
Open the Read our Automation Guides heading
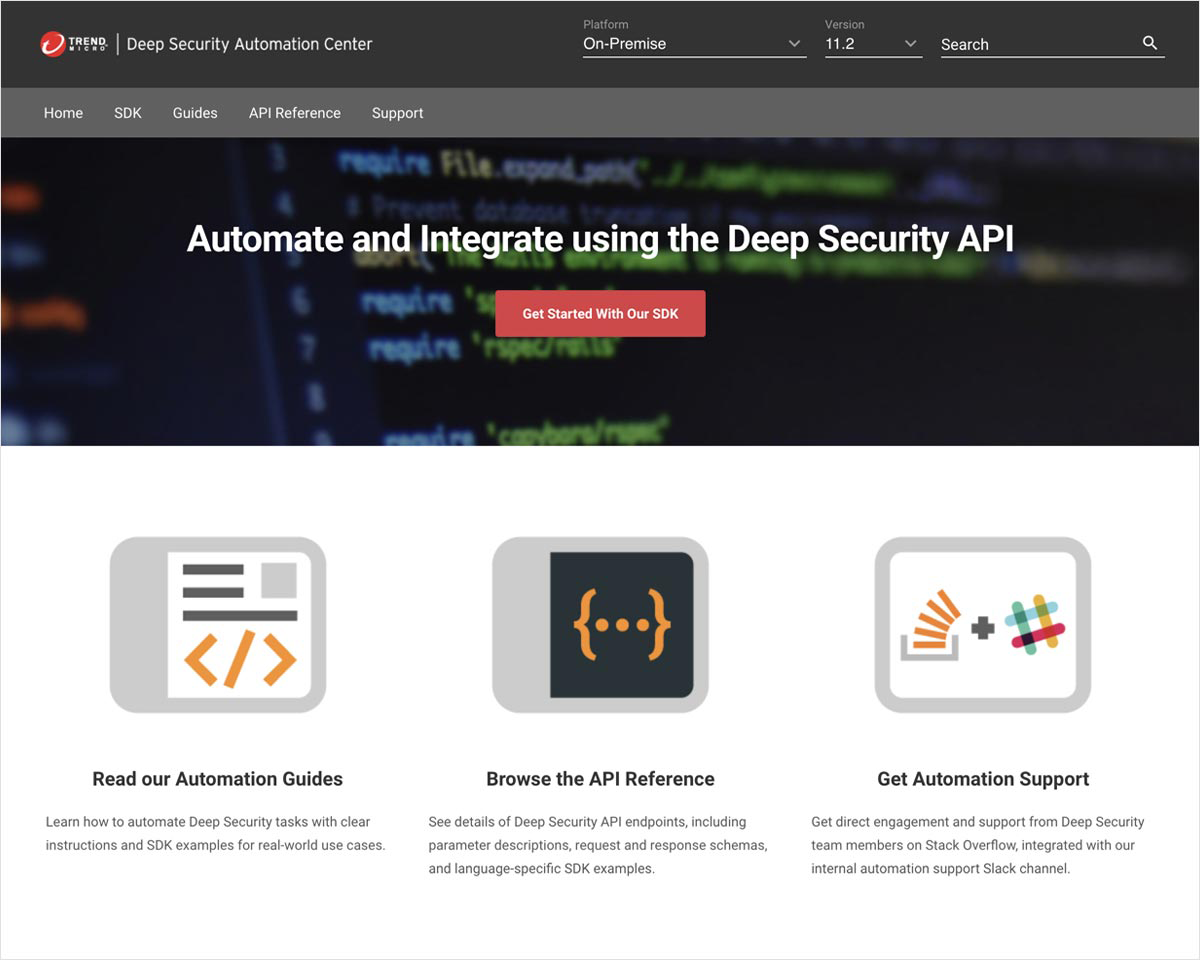tap(217, 779)
